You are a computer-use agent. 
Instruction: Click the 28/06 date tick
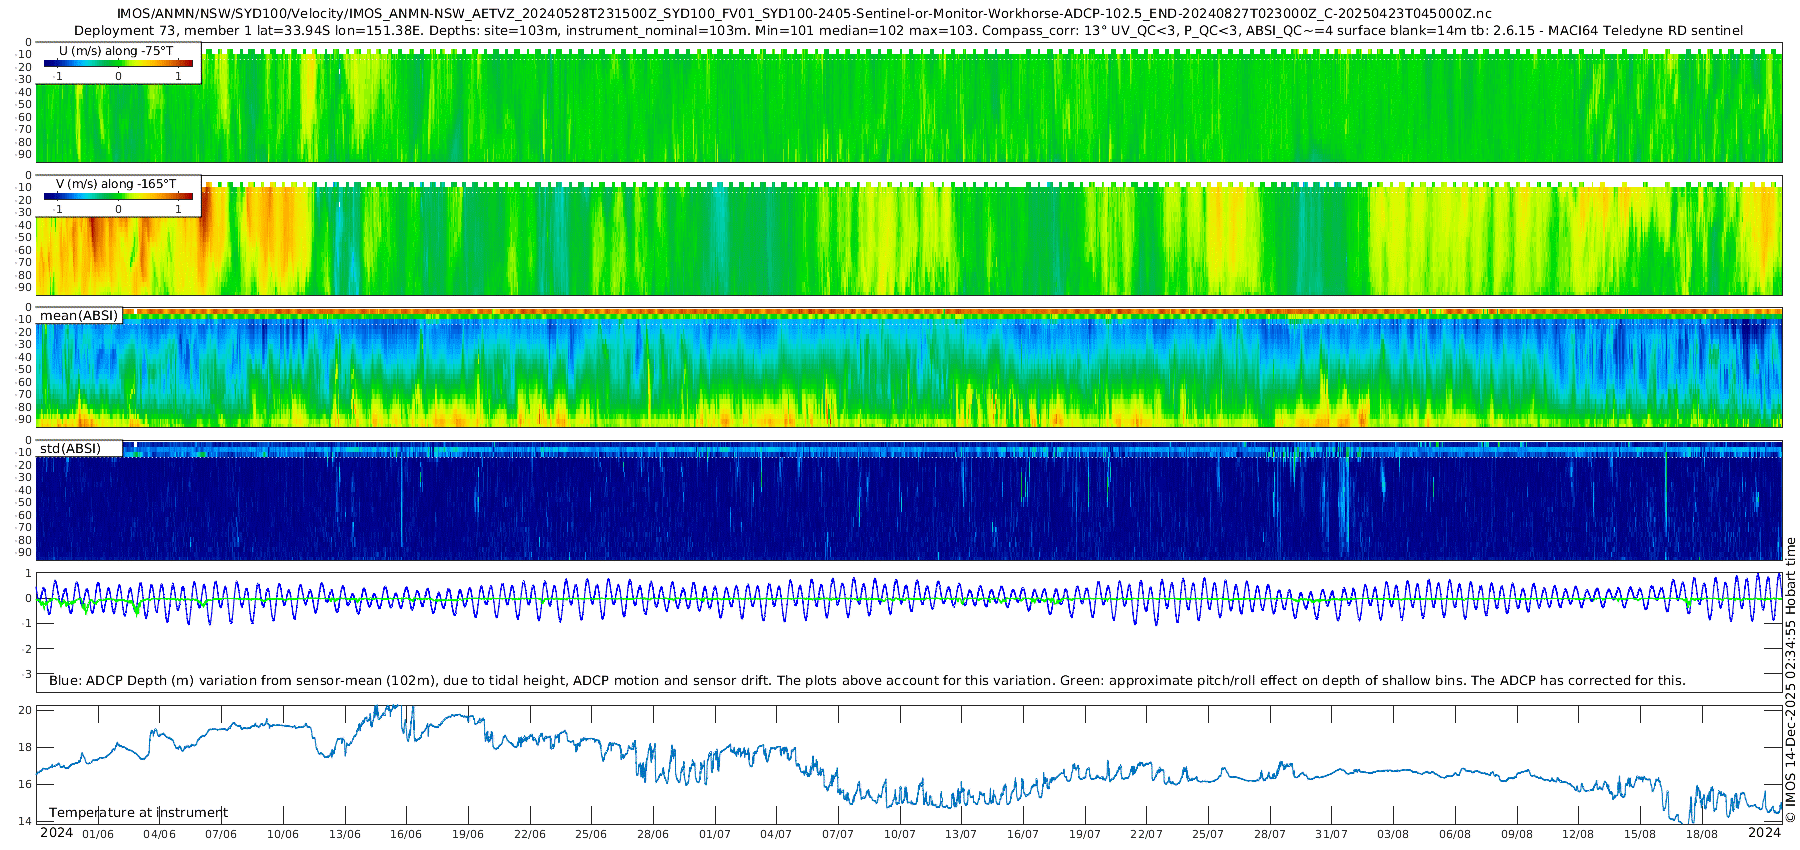(653, 834)
